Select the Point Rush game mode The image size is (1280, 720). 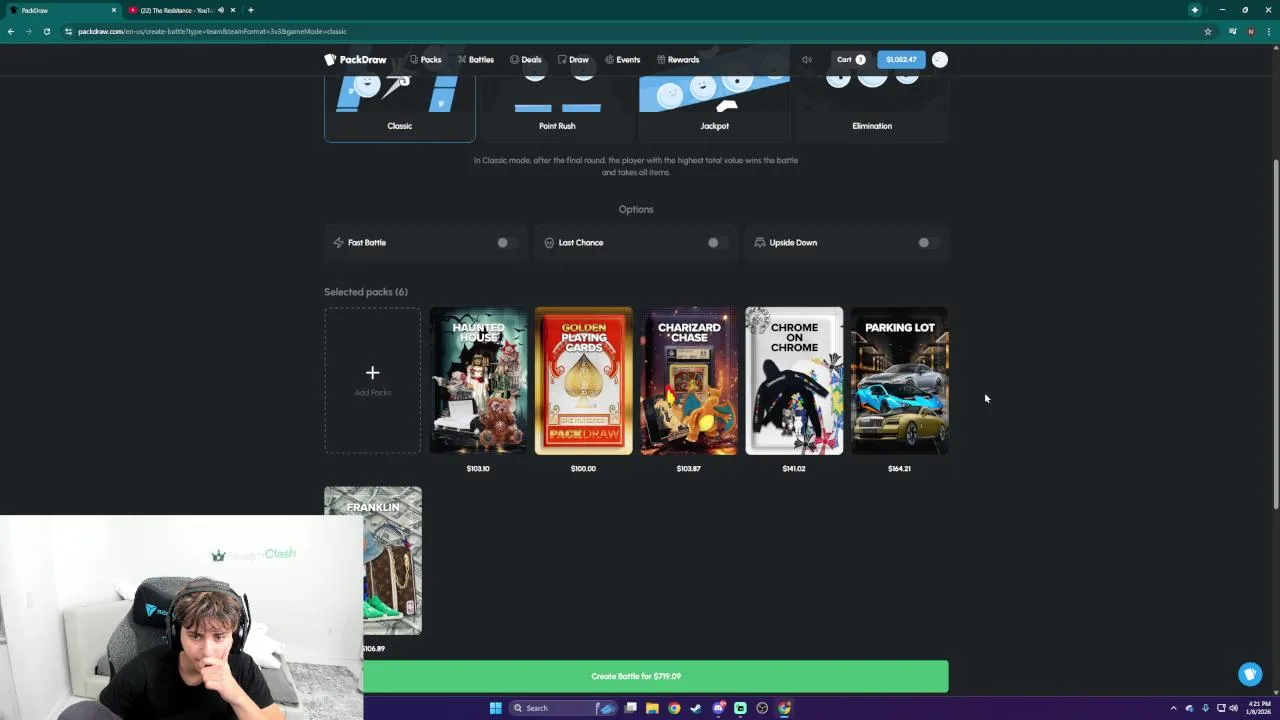pos(557,110)
